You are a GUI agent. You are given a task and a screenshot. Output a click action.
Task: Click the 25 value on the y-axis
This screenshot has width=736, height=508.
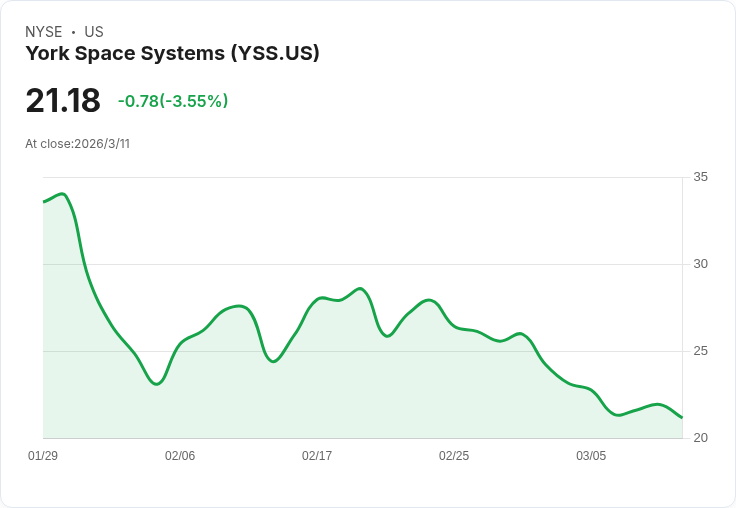(701, 352)
